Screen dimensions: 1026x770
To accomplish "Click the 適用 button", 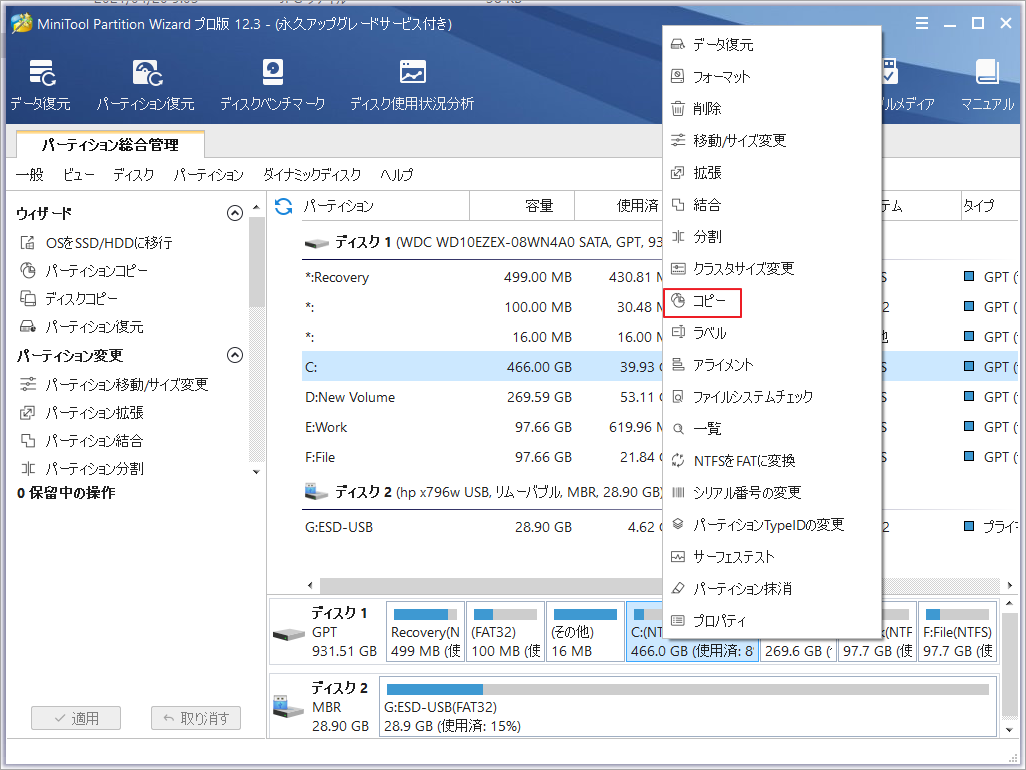I will [x=76, y=718].
